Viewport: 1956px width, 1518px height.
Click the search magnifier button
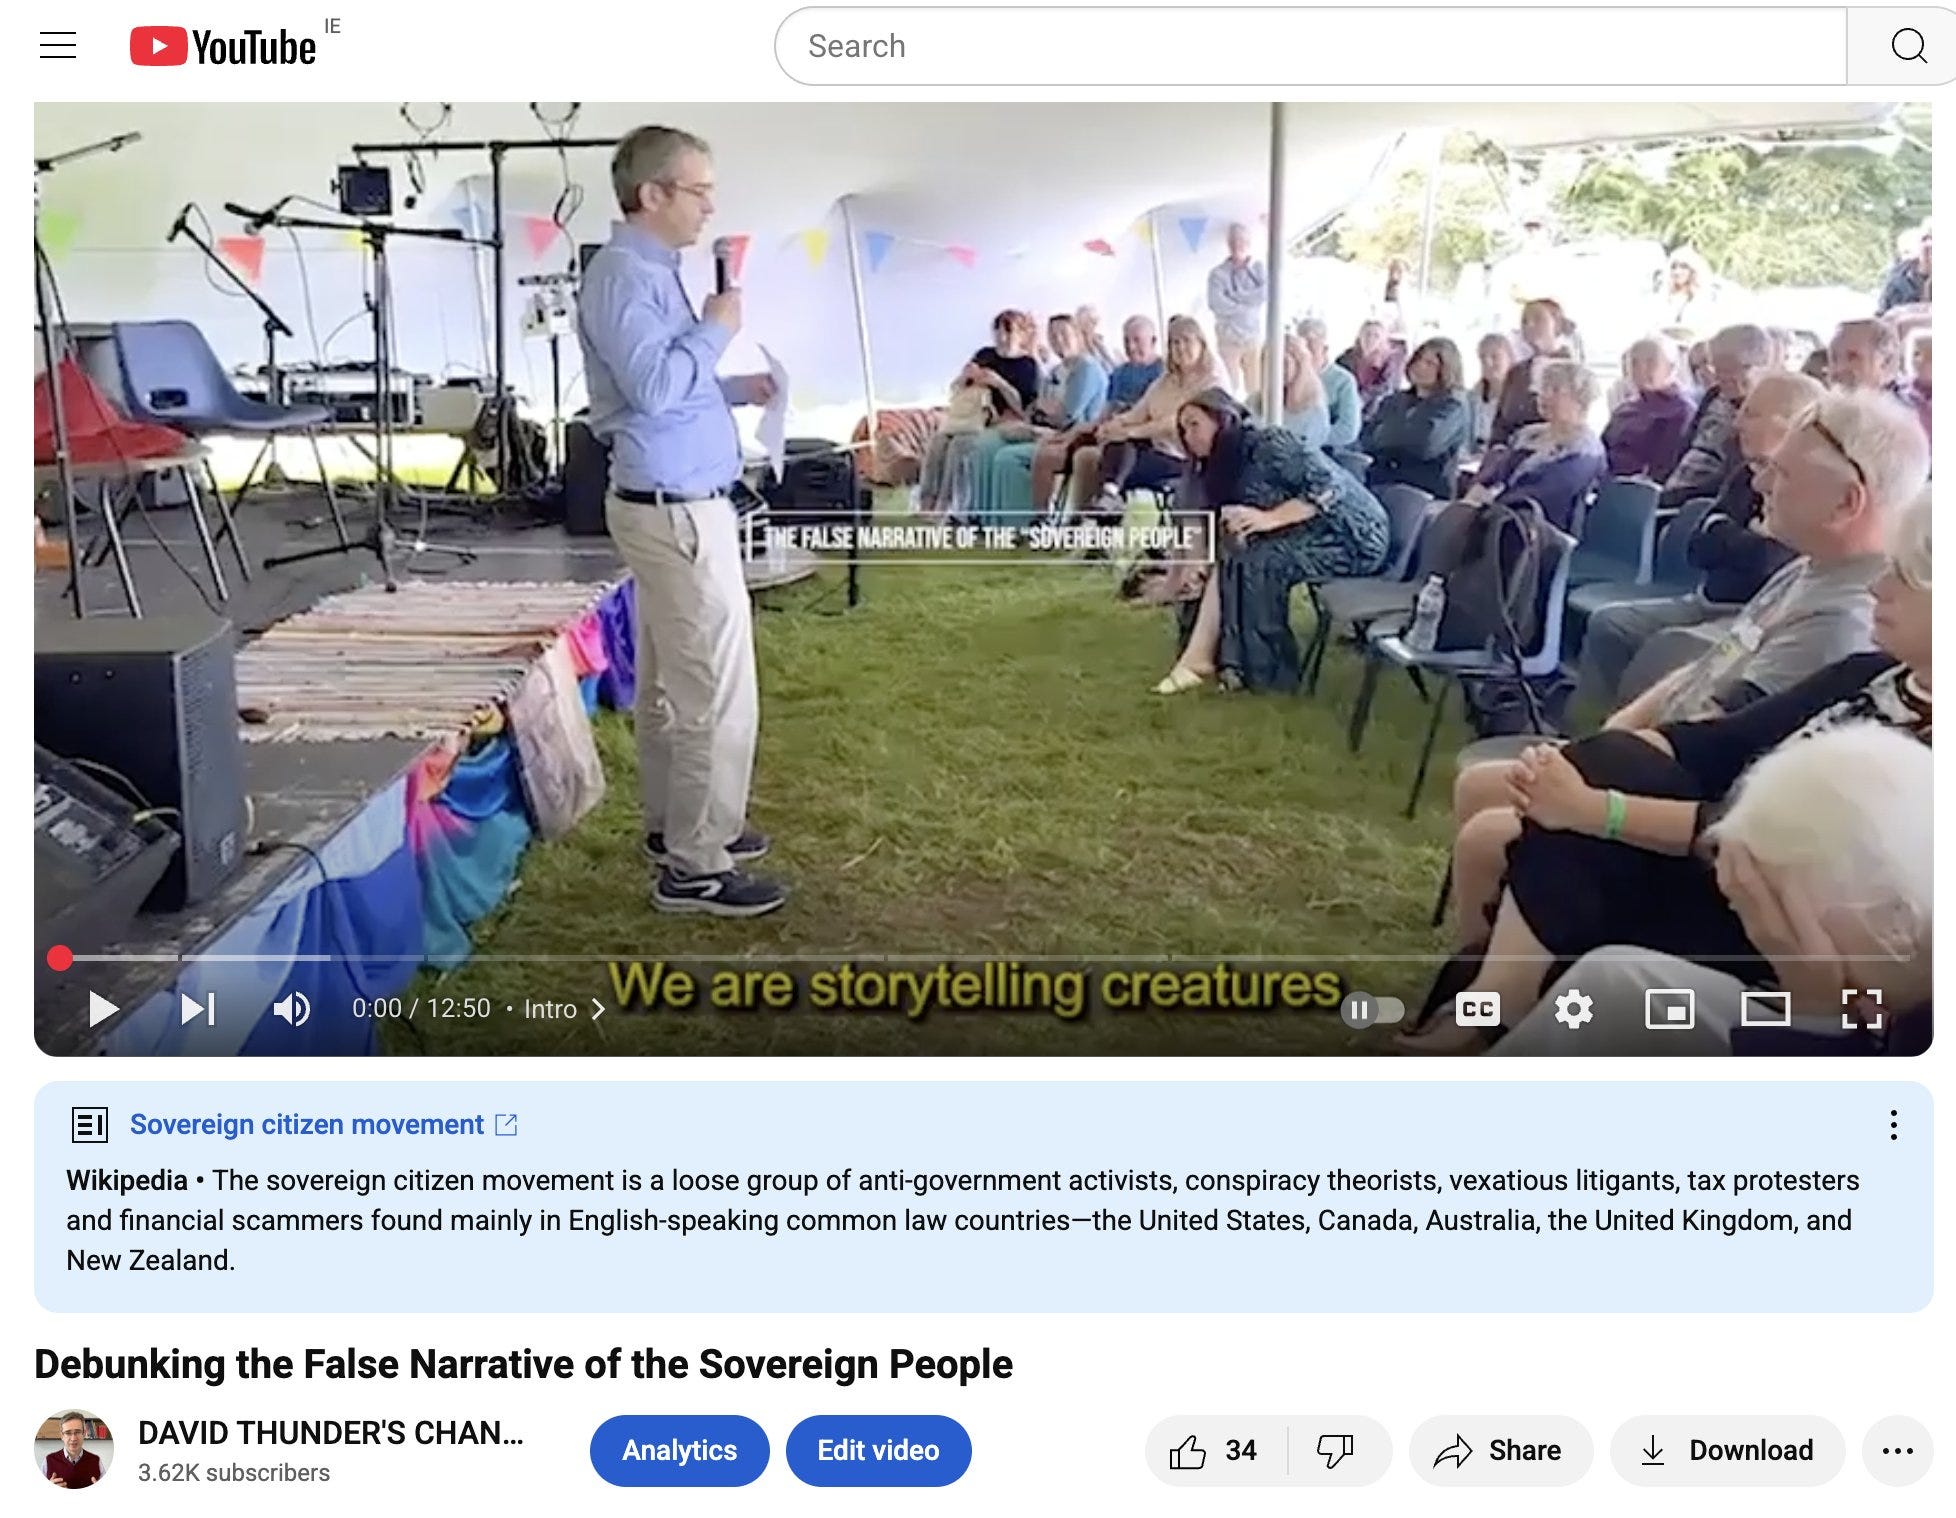tap(1908, 46)
